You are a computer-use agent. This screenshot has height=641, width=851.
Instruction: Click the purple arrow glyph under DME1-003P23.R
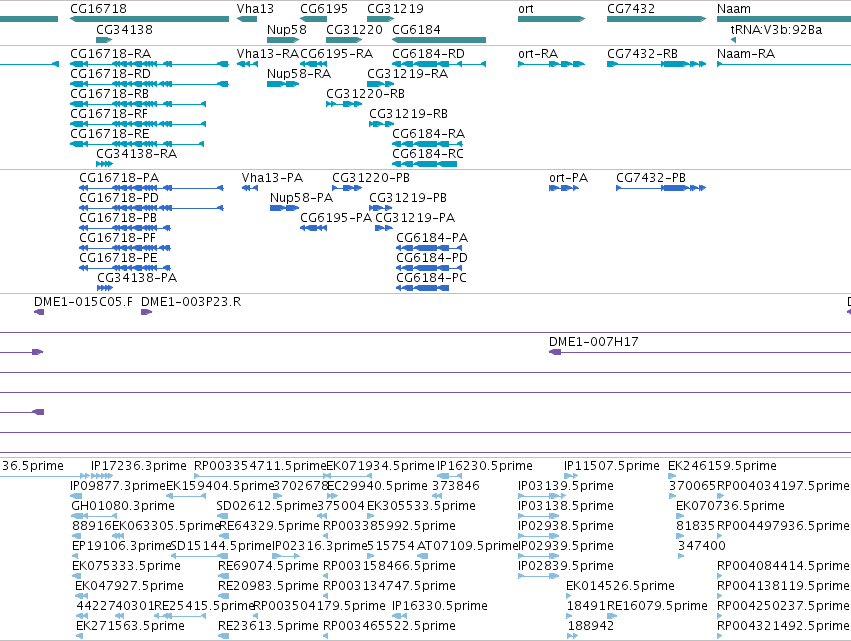tap(146, 312)
